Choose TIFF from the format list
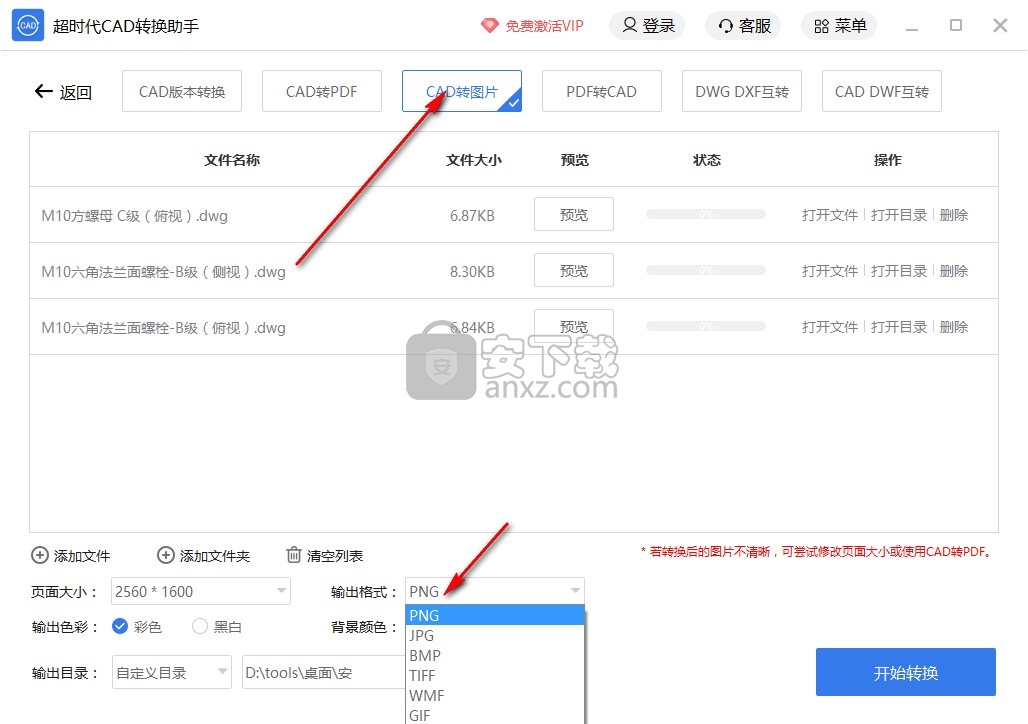 coord(495,675)
